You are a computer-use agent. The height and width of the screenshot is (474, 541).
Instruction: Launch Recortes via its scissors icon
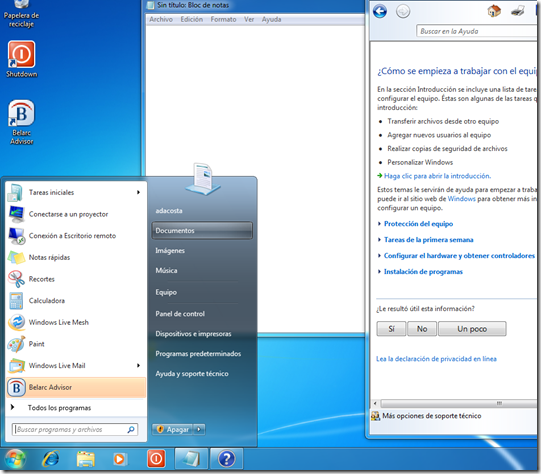(16, 279)
